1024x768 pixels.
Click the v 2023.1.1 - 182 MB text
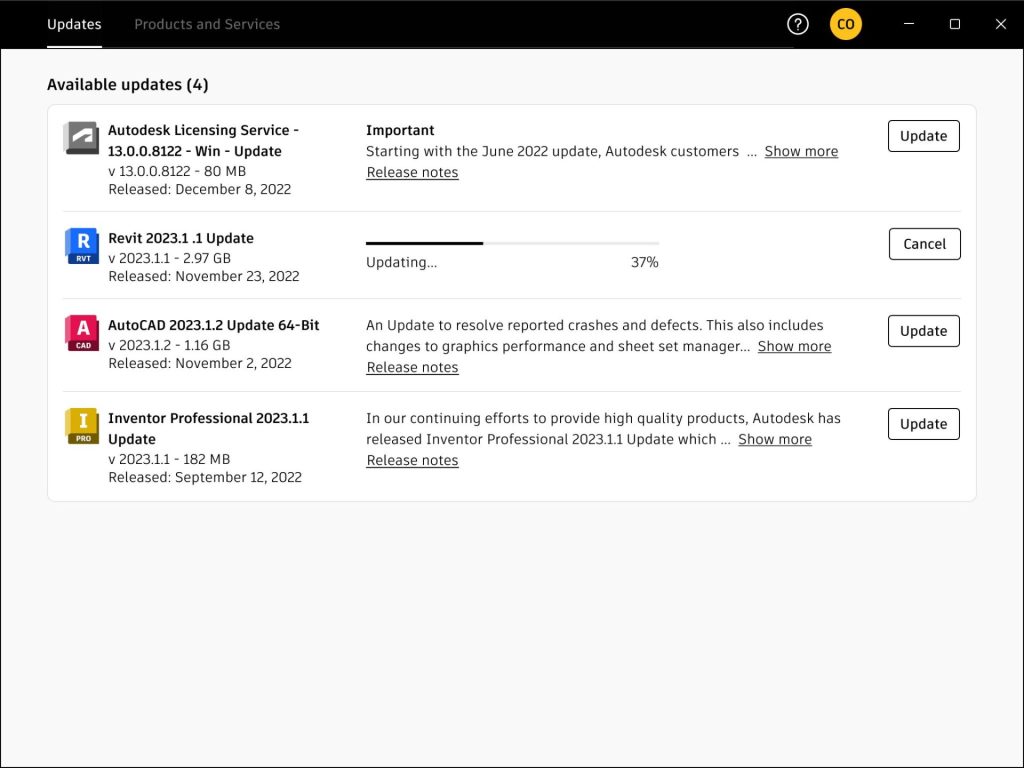tap(168, 460)
